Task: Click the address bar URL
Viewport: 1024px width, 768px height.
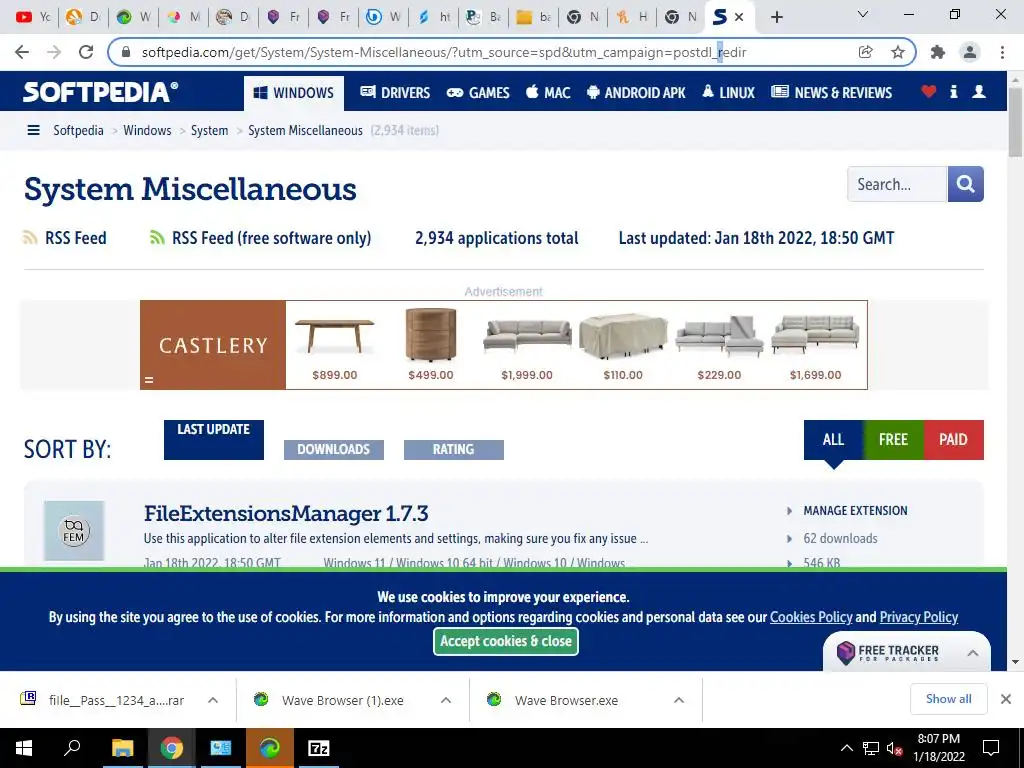Action: (444, 52)
